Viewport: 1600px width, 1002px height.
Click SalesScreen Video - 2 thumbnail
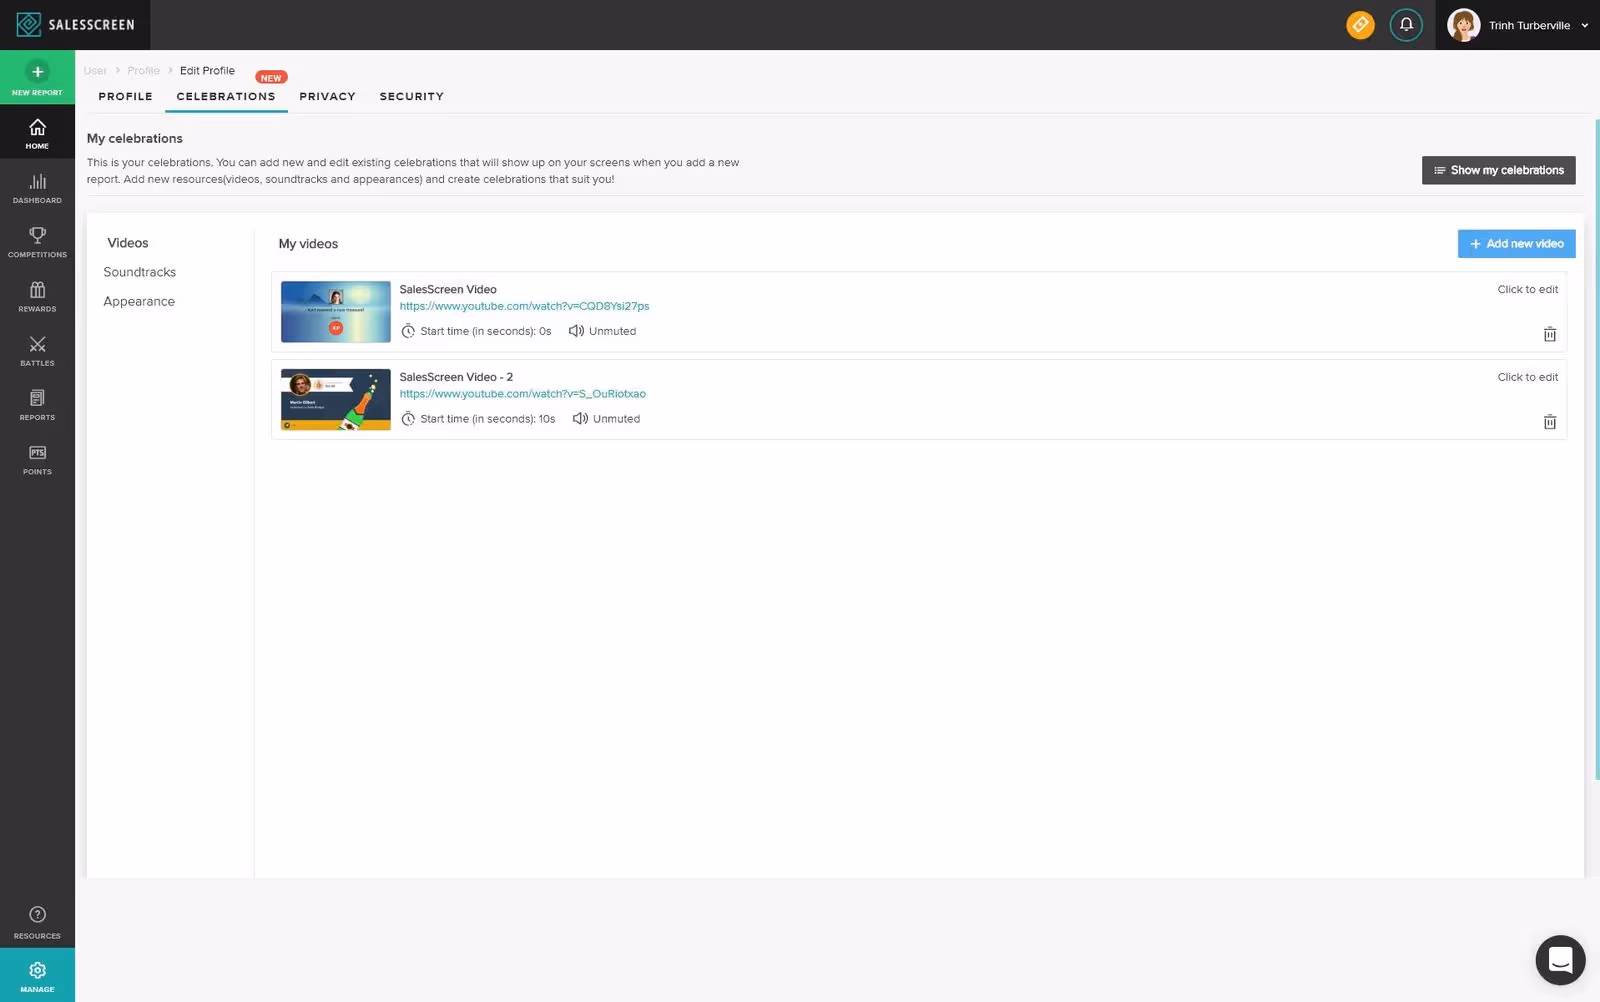click(x=335, y=400)
